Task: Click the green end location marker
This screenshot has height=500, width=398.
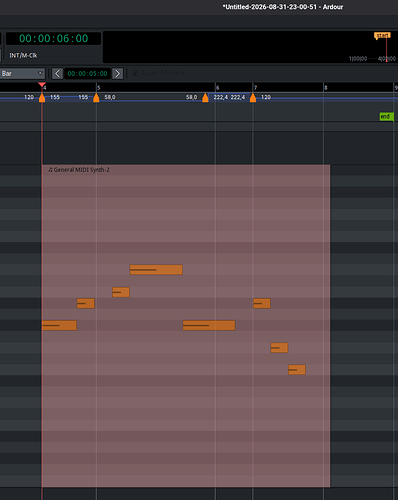Action: [386, 116]
